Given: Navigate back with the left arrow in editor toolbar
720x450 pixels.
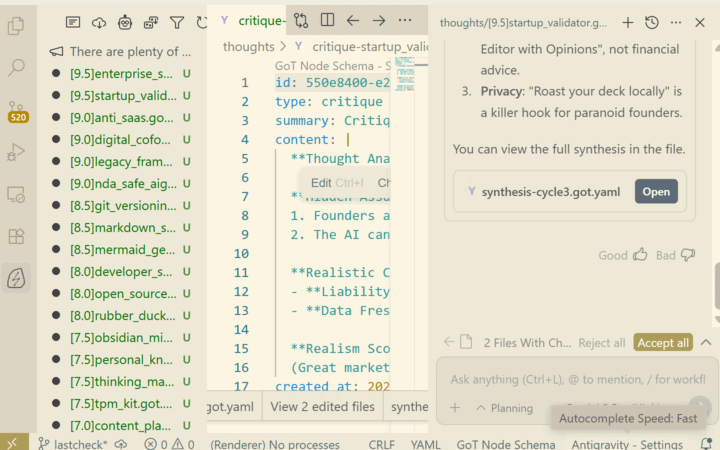Looking at the screenshot, I should [353, 20].
